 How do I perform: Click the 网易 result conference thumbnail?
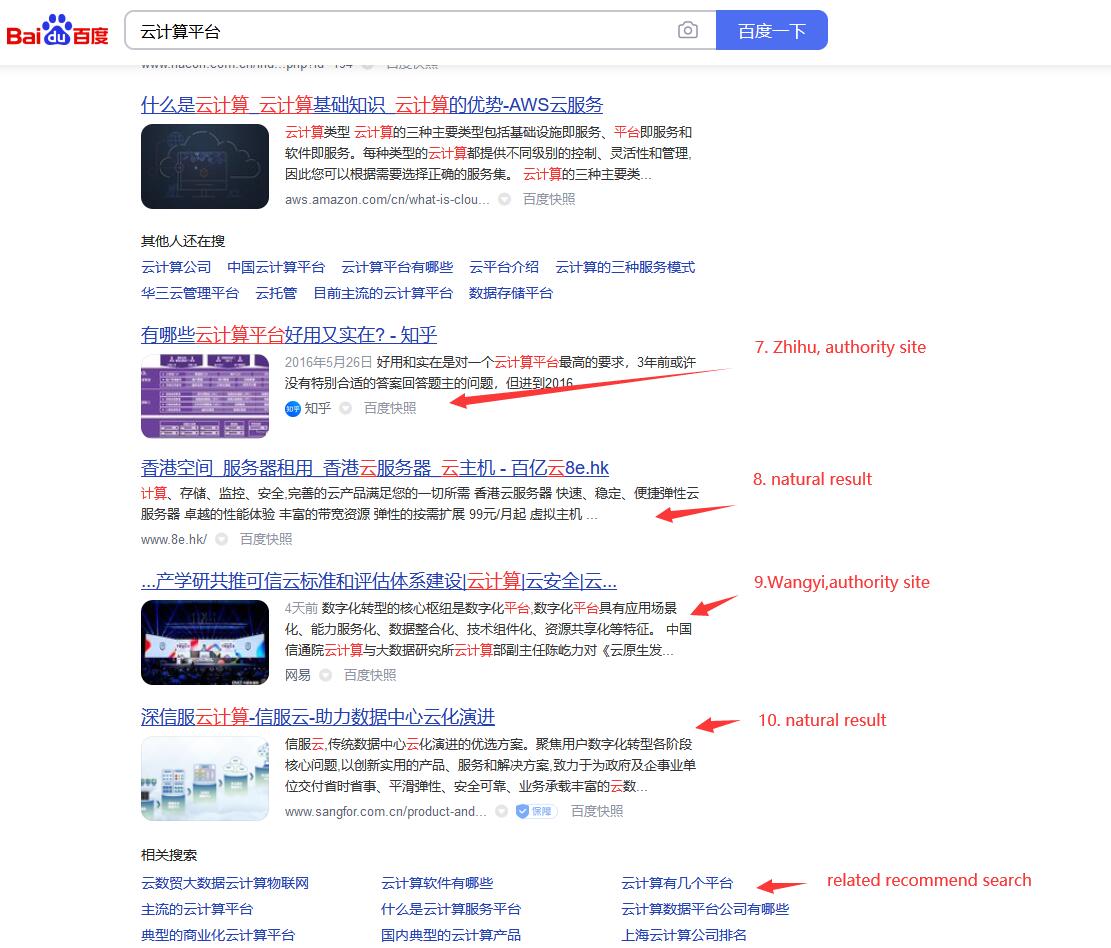coord(205,643)
